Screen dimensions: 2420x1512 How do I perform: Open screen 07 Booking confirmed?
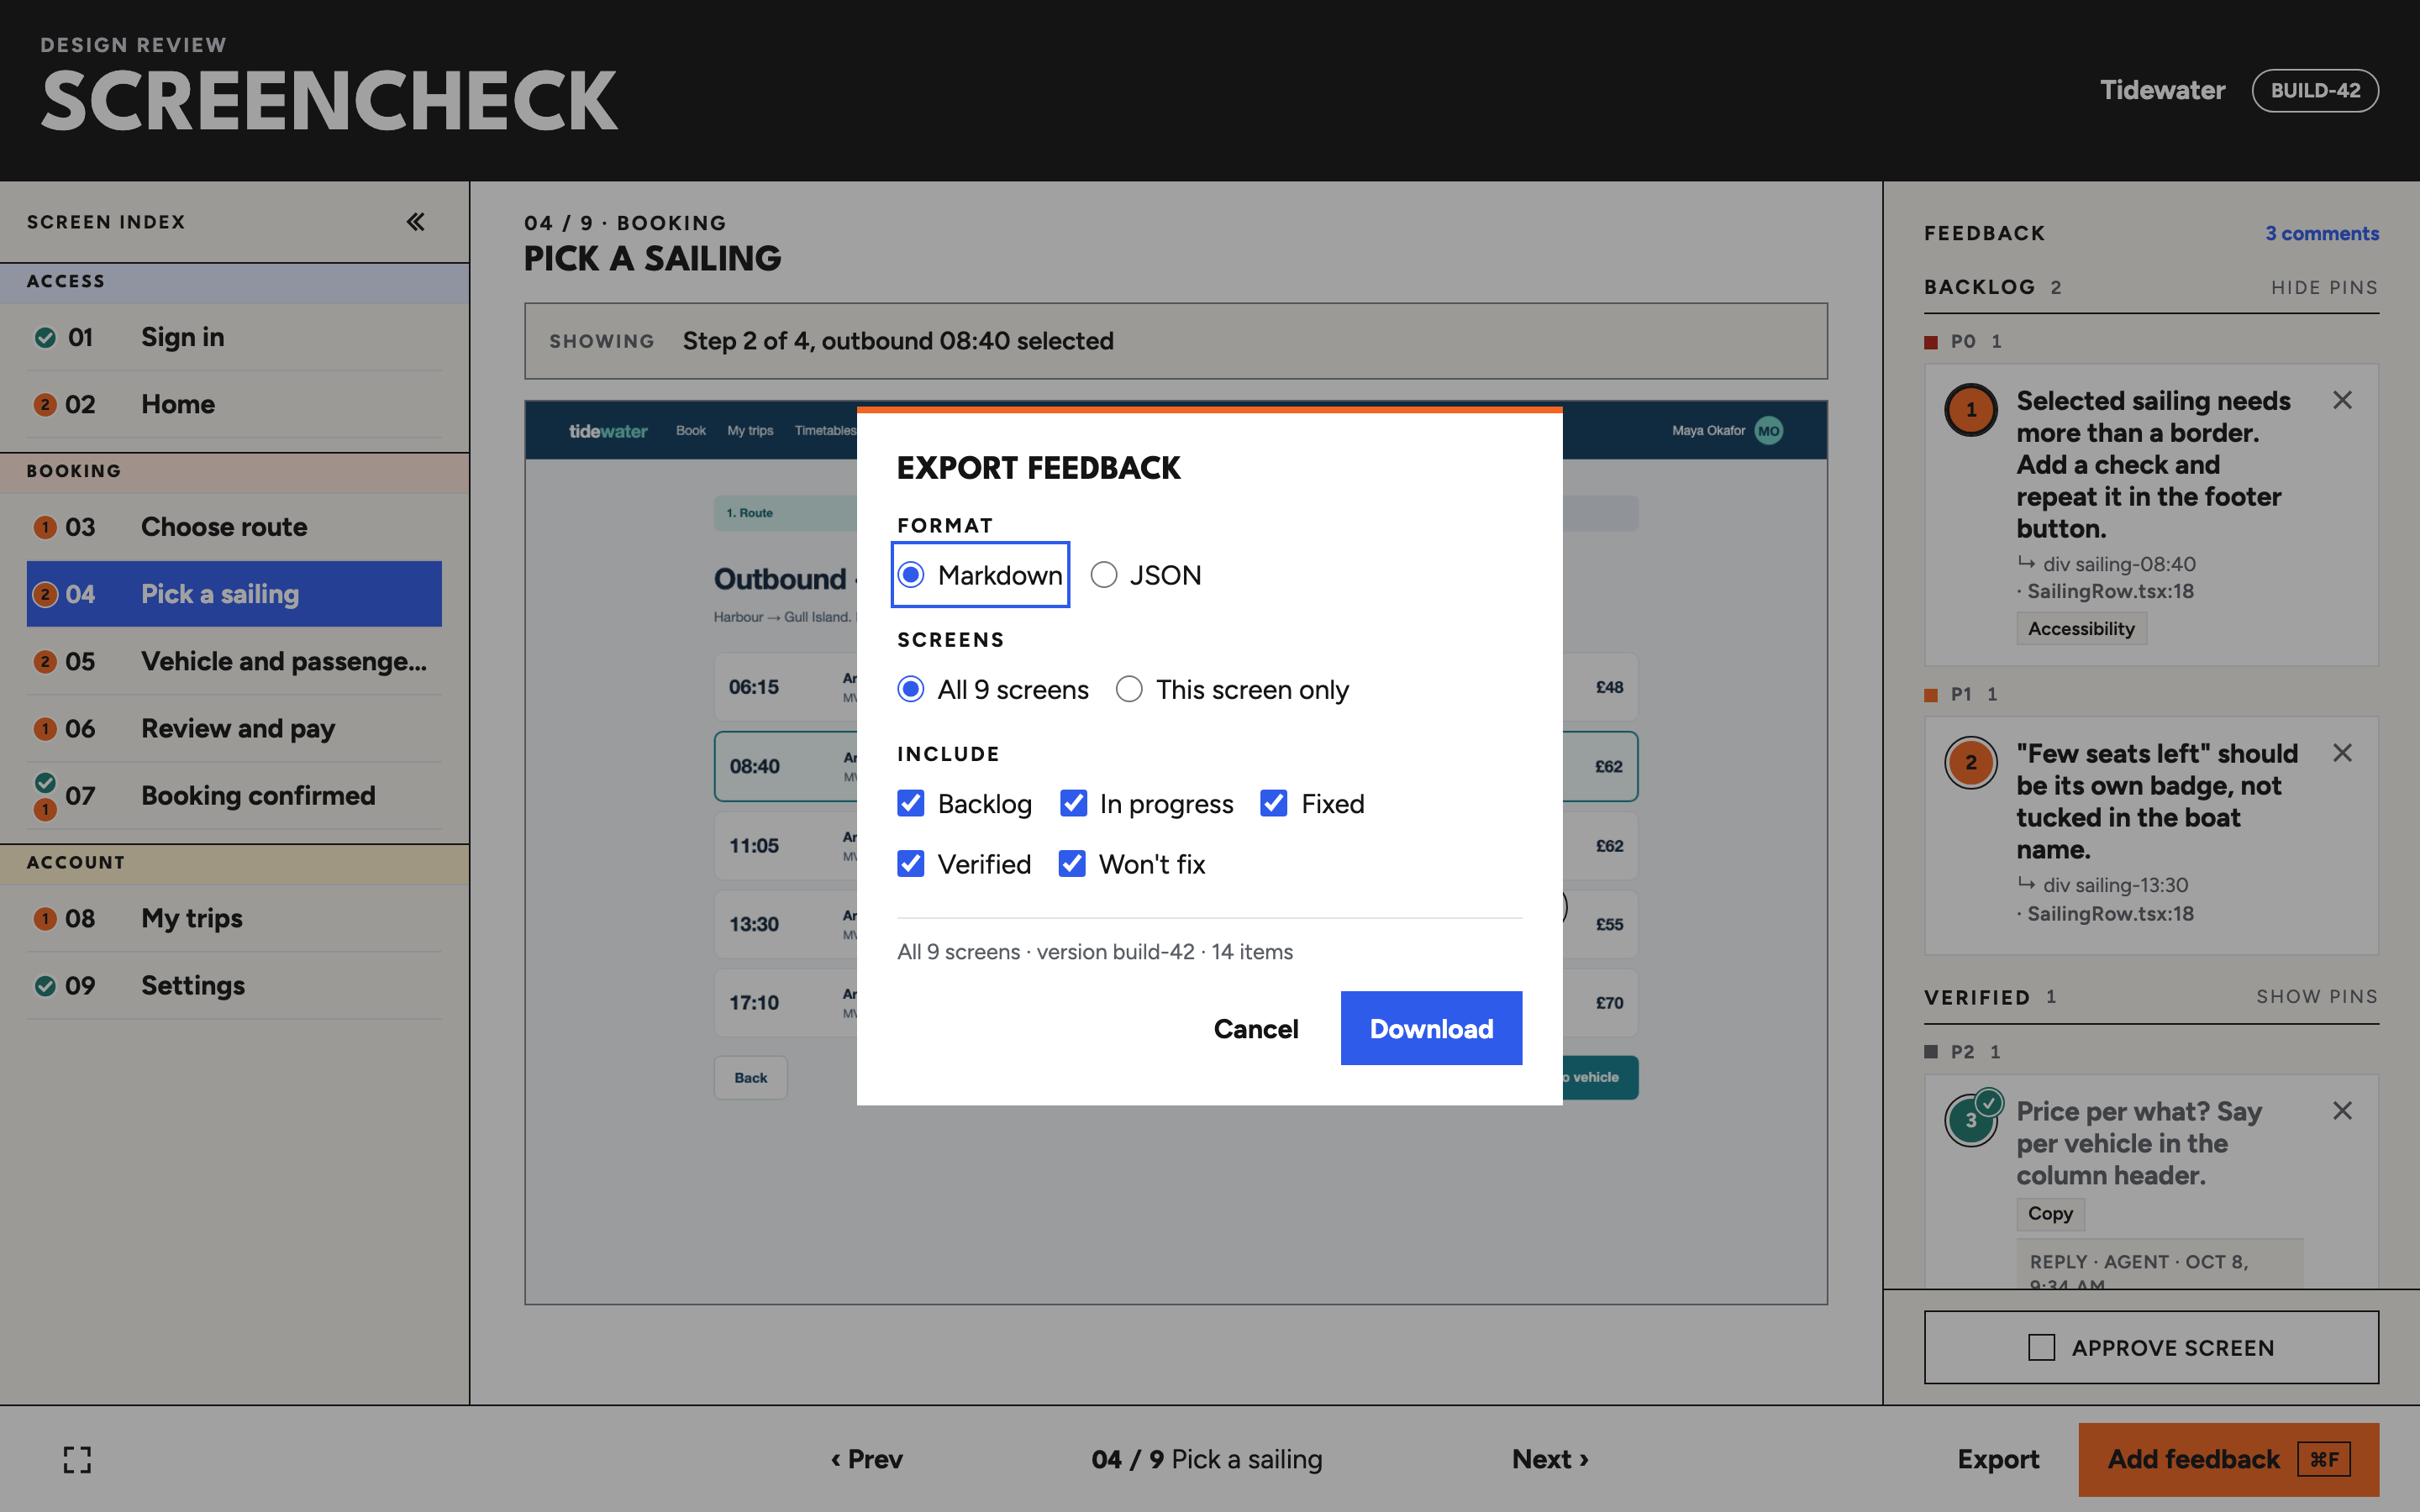click(x=234, y=796)
